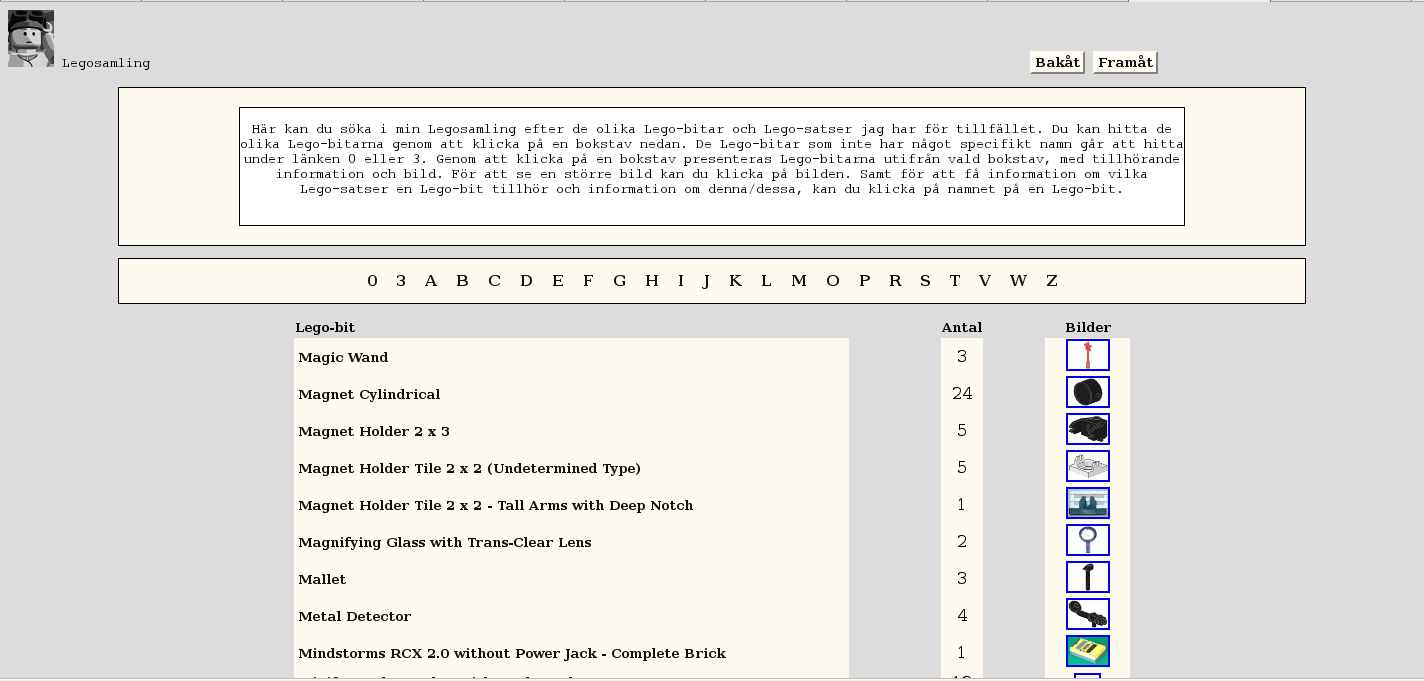Click the quantity 24 for Magnet Cylindrical
Image resolution: width=1424 pixels, height=681 pixels.
tap(962, 394)
